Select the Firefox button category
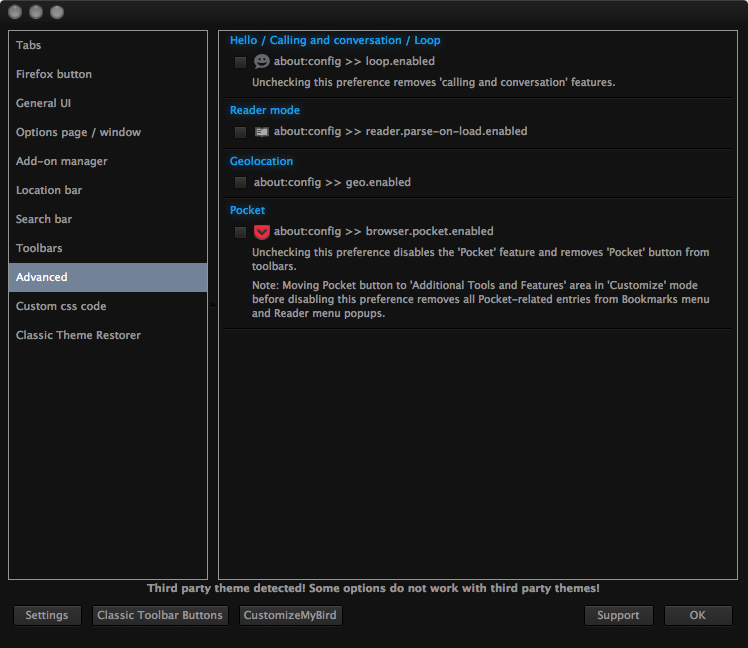The width and height of the screenshot is (748, 648). [108, 74]
